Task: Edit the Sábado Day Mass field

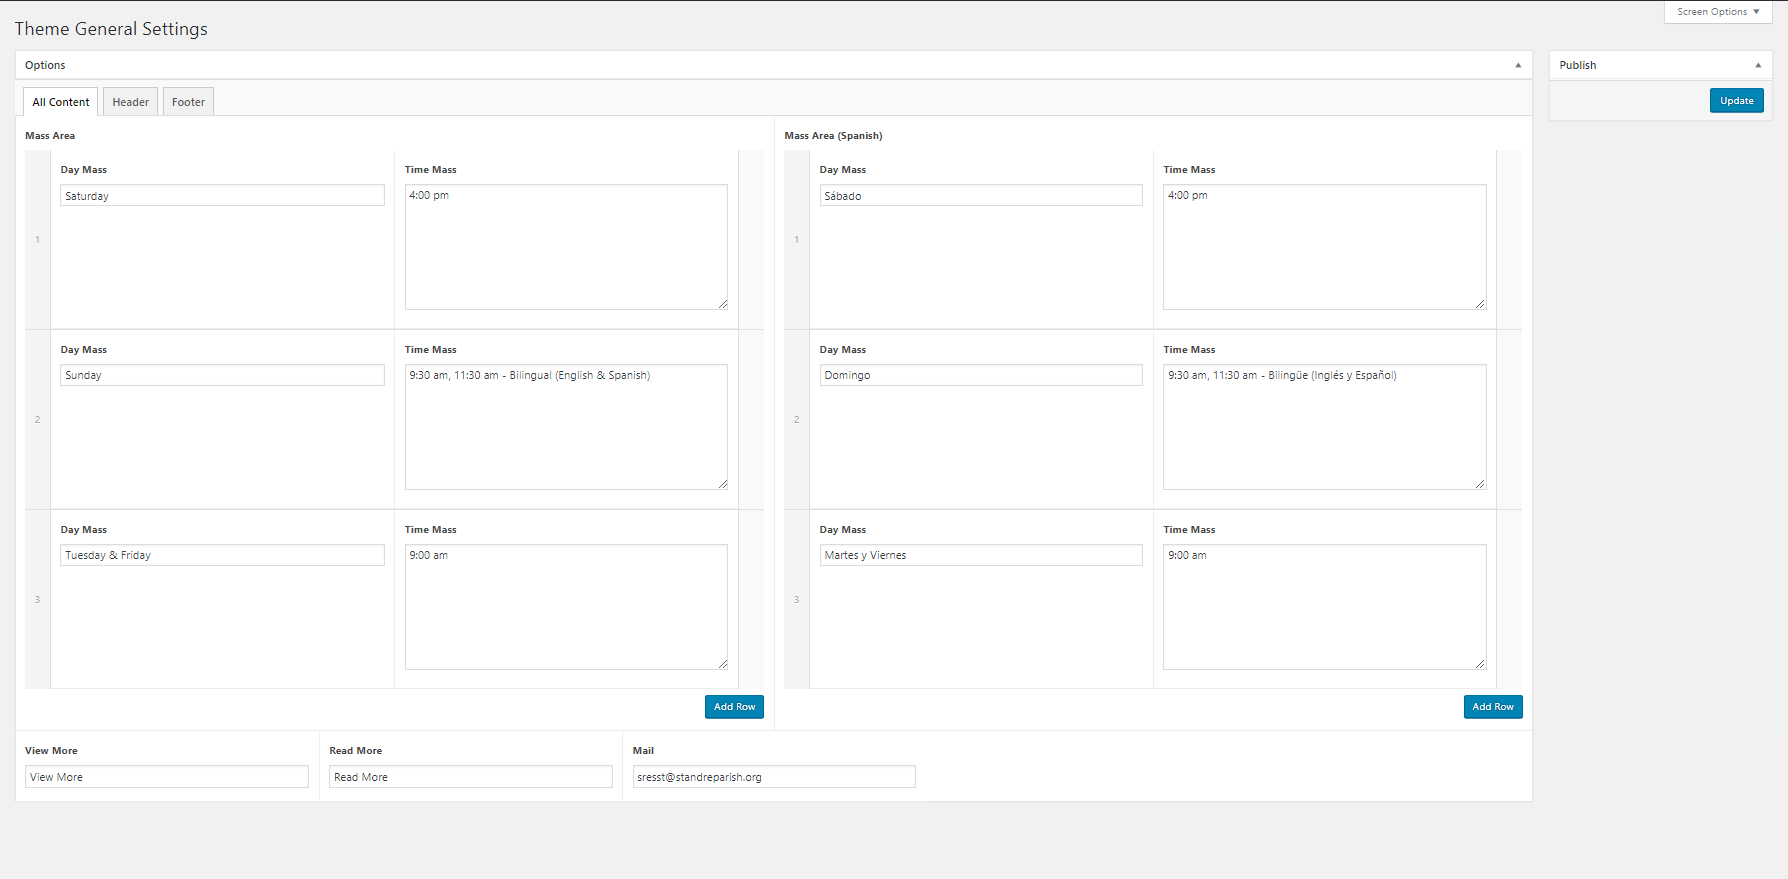Action: click(x=980, y=196)
